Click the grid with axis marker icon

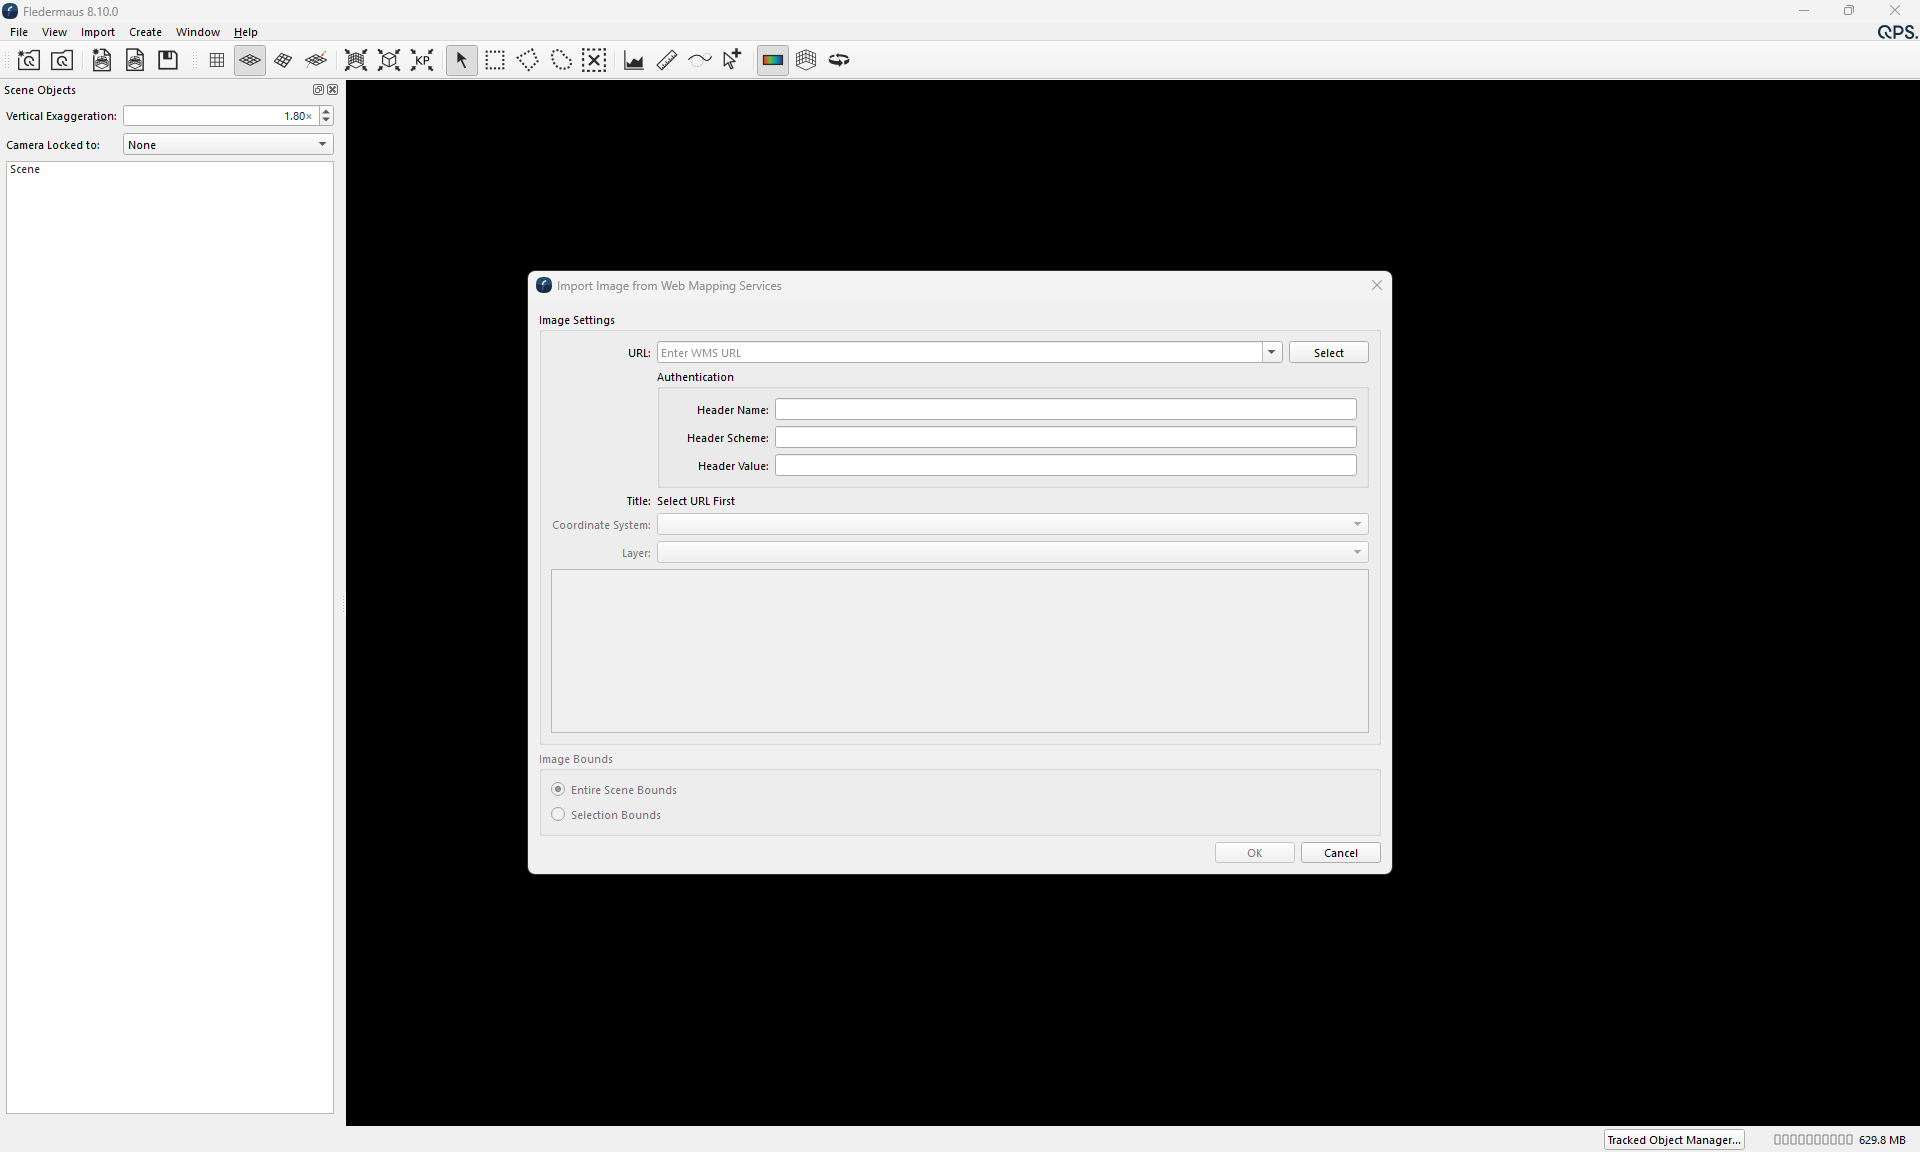click(x=316, y=60)
